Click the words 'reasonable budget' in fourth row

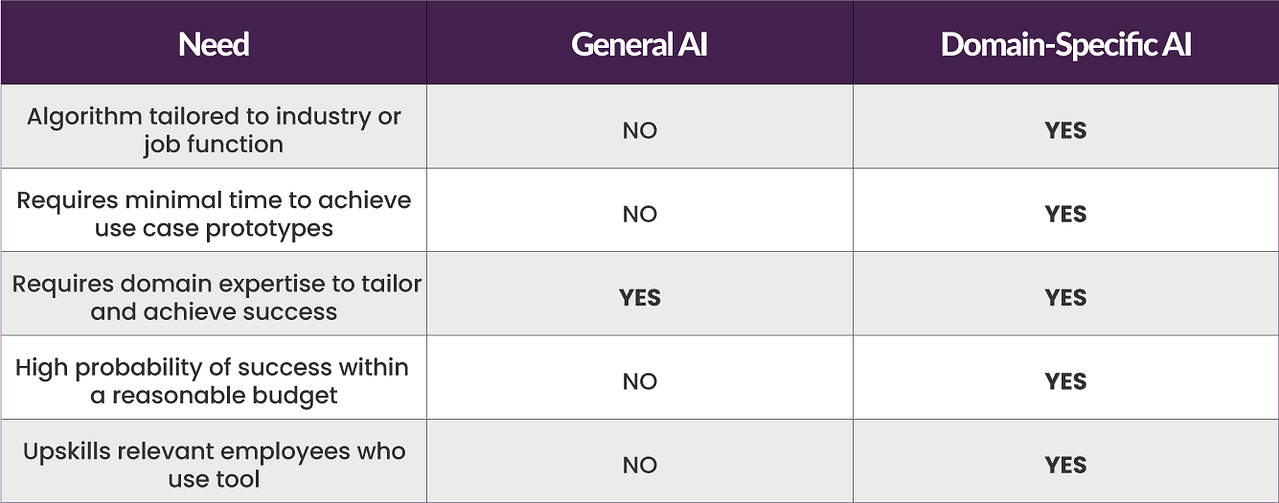tap(225, 396)
